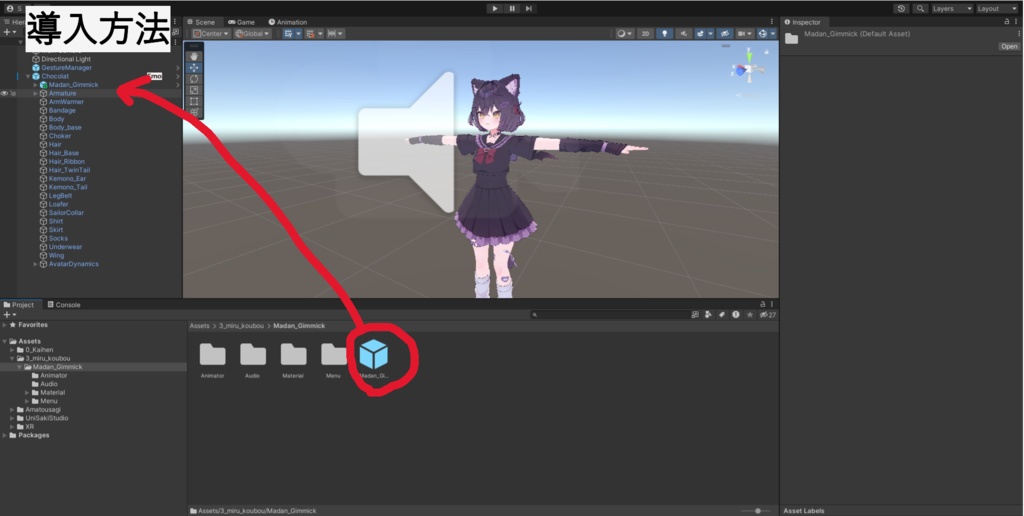Viewport: 1024px width, 516px height.
Task: Switch to the Console tab
Action: pos(63,304)
